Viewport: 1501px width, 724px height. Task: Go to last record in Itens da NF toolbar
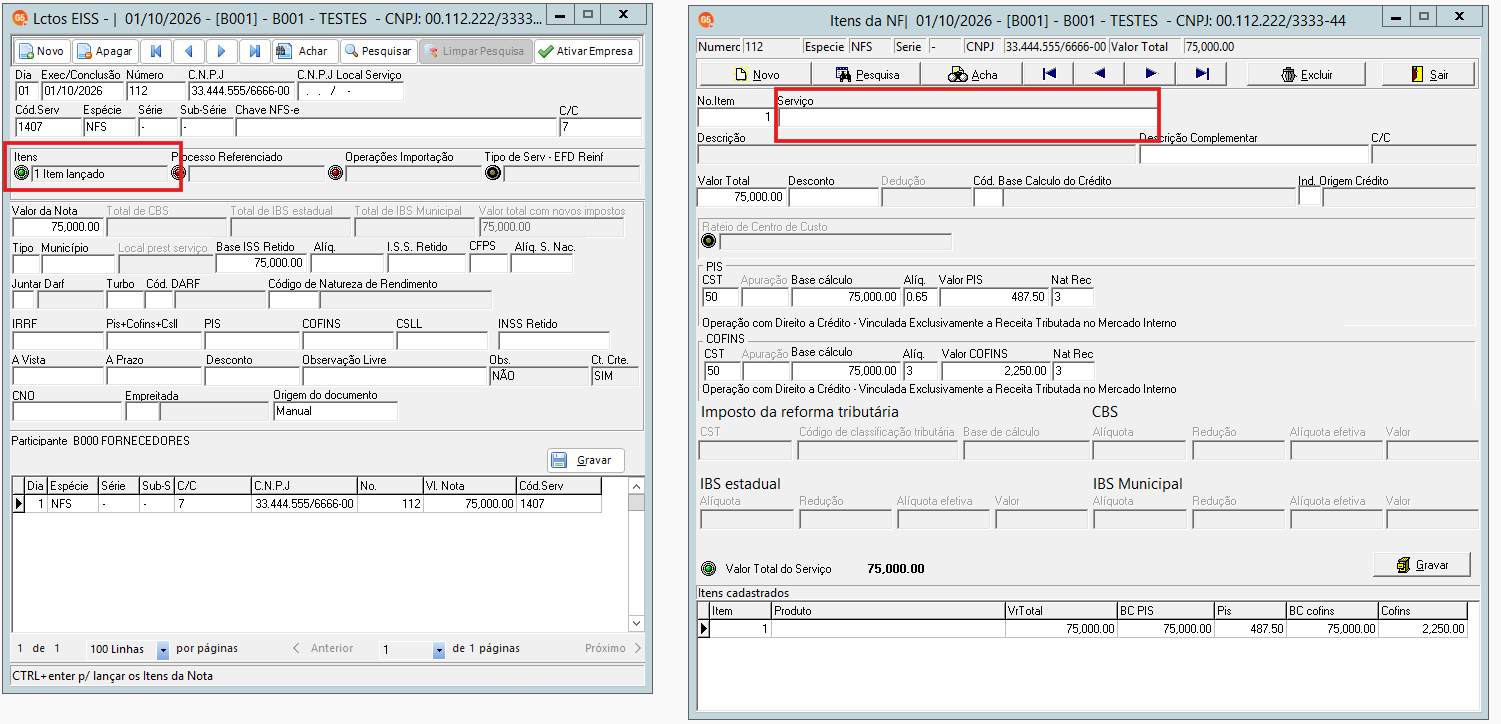point(1202,74)
